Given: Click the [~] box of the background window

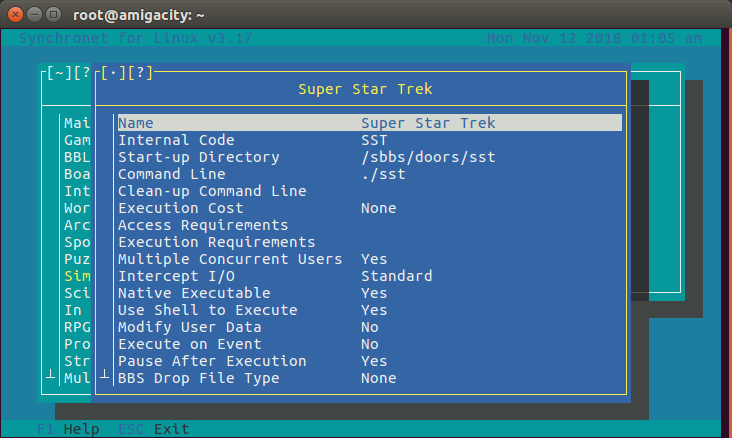Looking at the screenshot, I should pyautogui.click(x=59, y=72).
